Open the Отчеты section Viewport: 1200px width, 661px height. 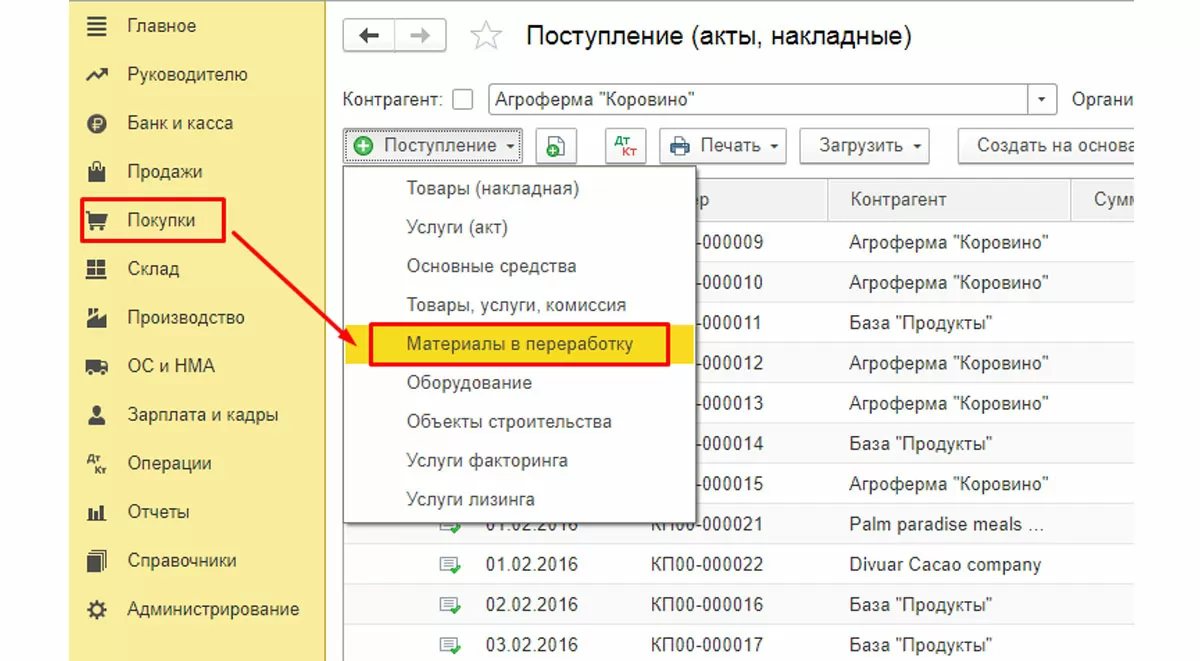pyautogui.click(x=158, y=513)
